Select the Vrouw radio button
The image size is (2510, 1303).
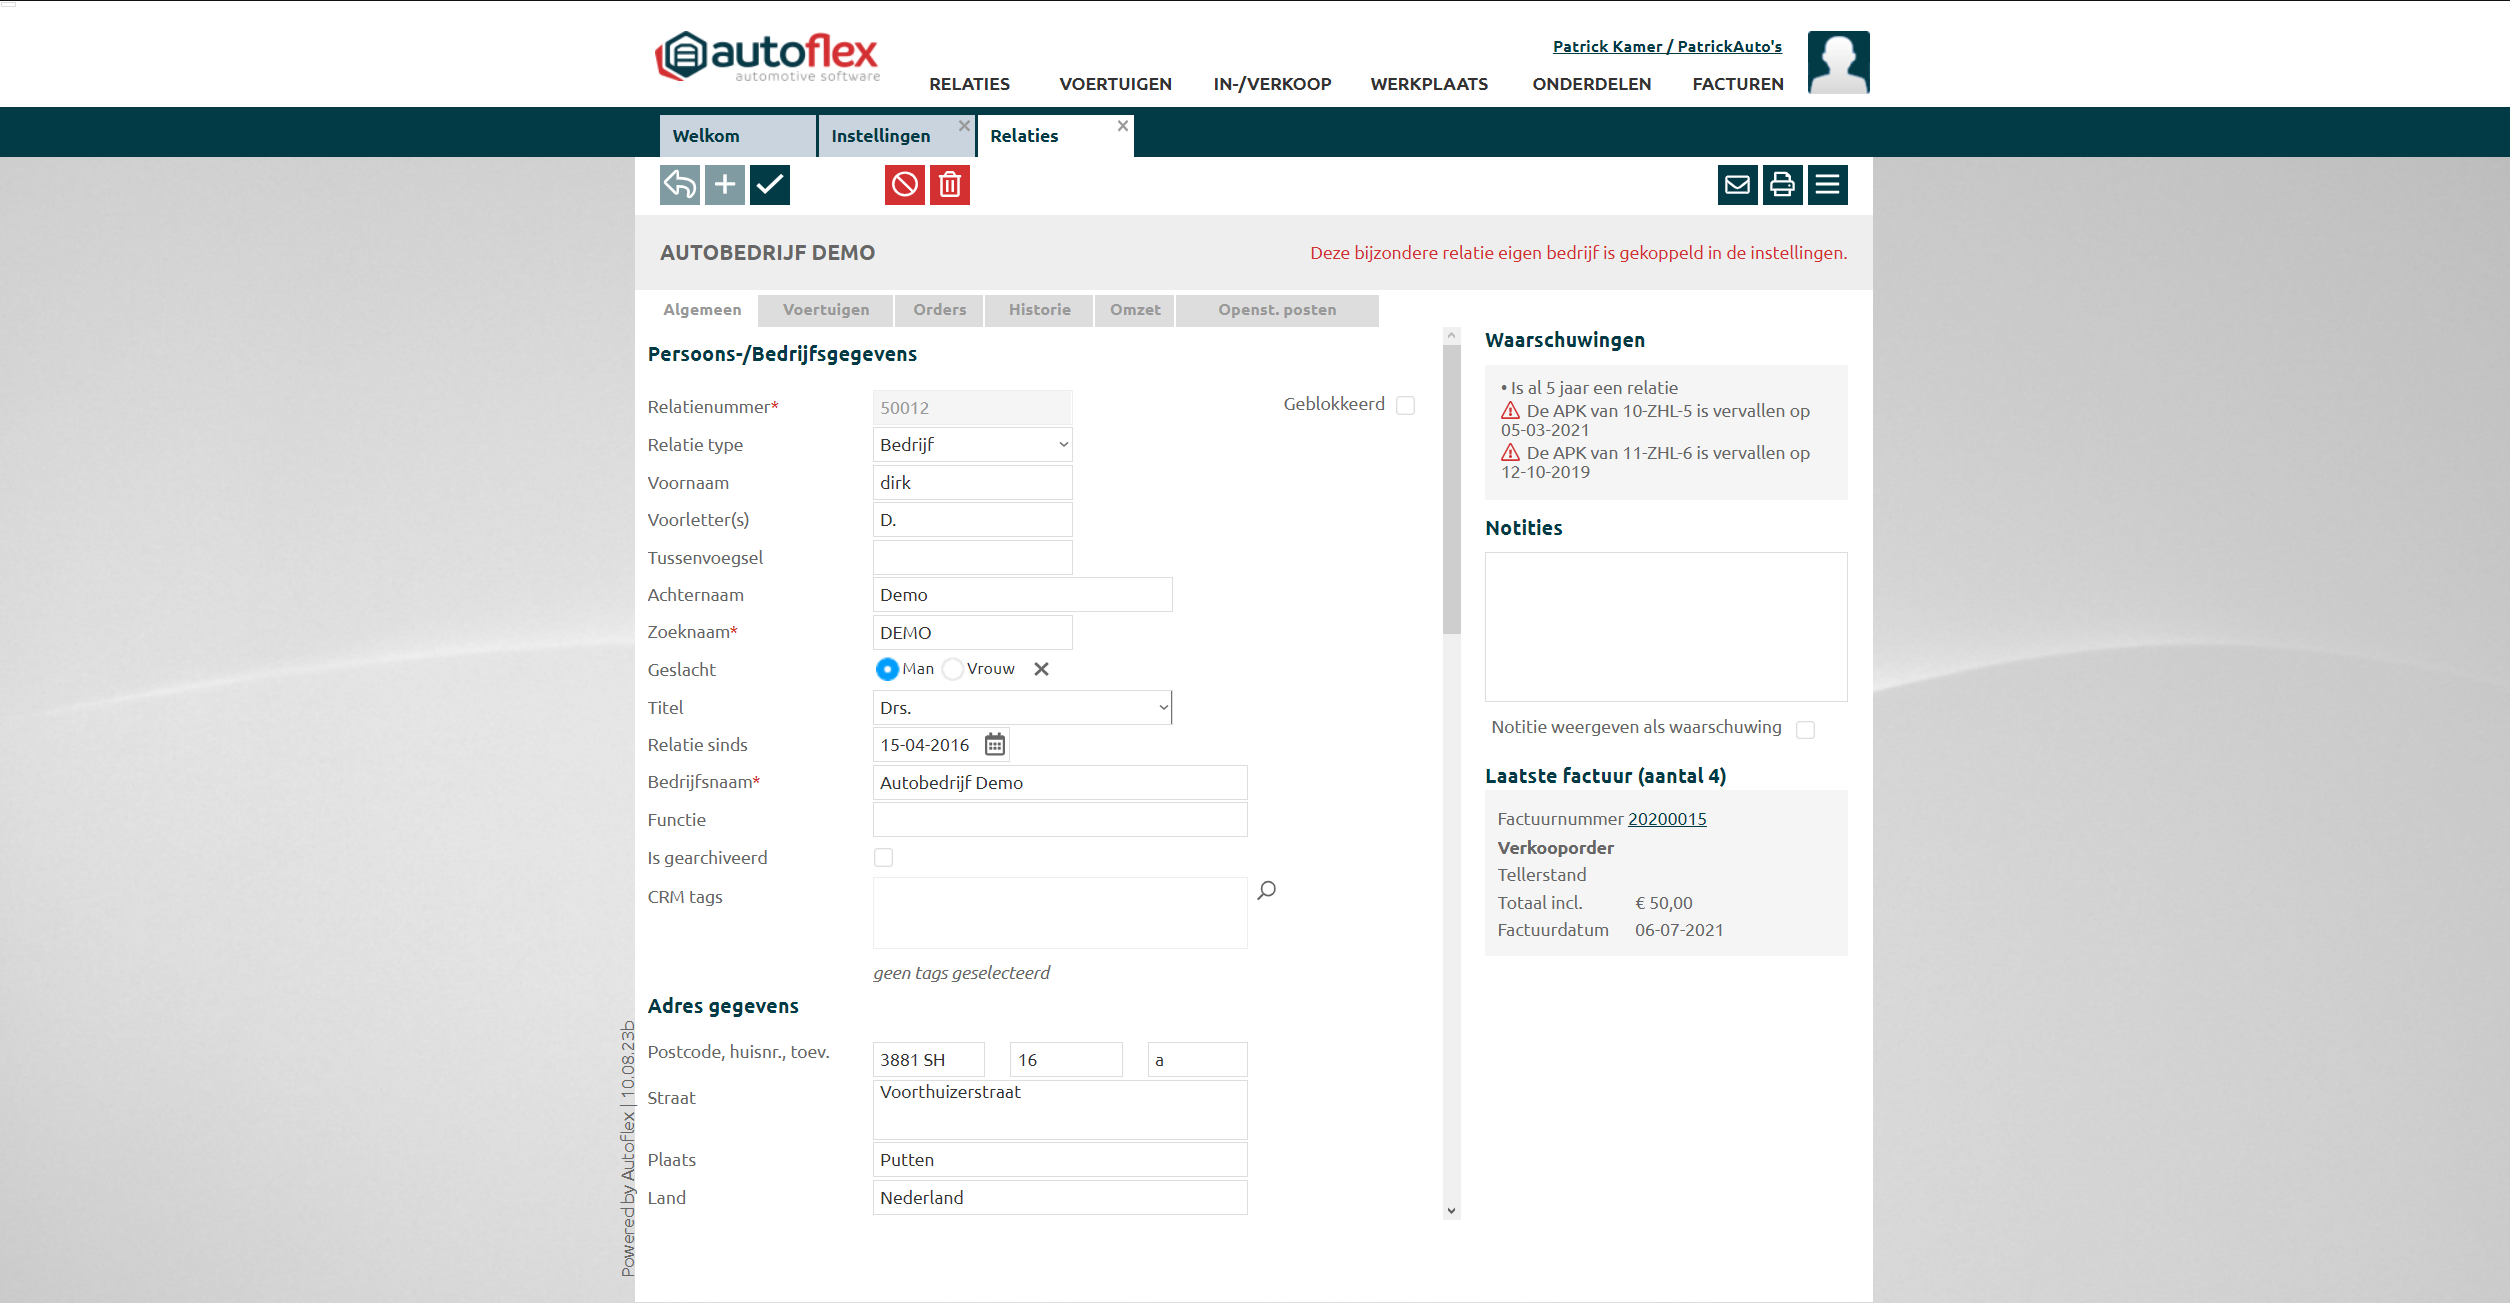click(953, 669)
